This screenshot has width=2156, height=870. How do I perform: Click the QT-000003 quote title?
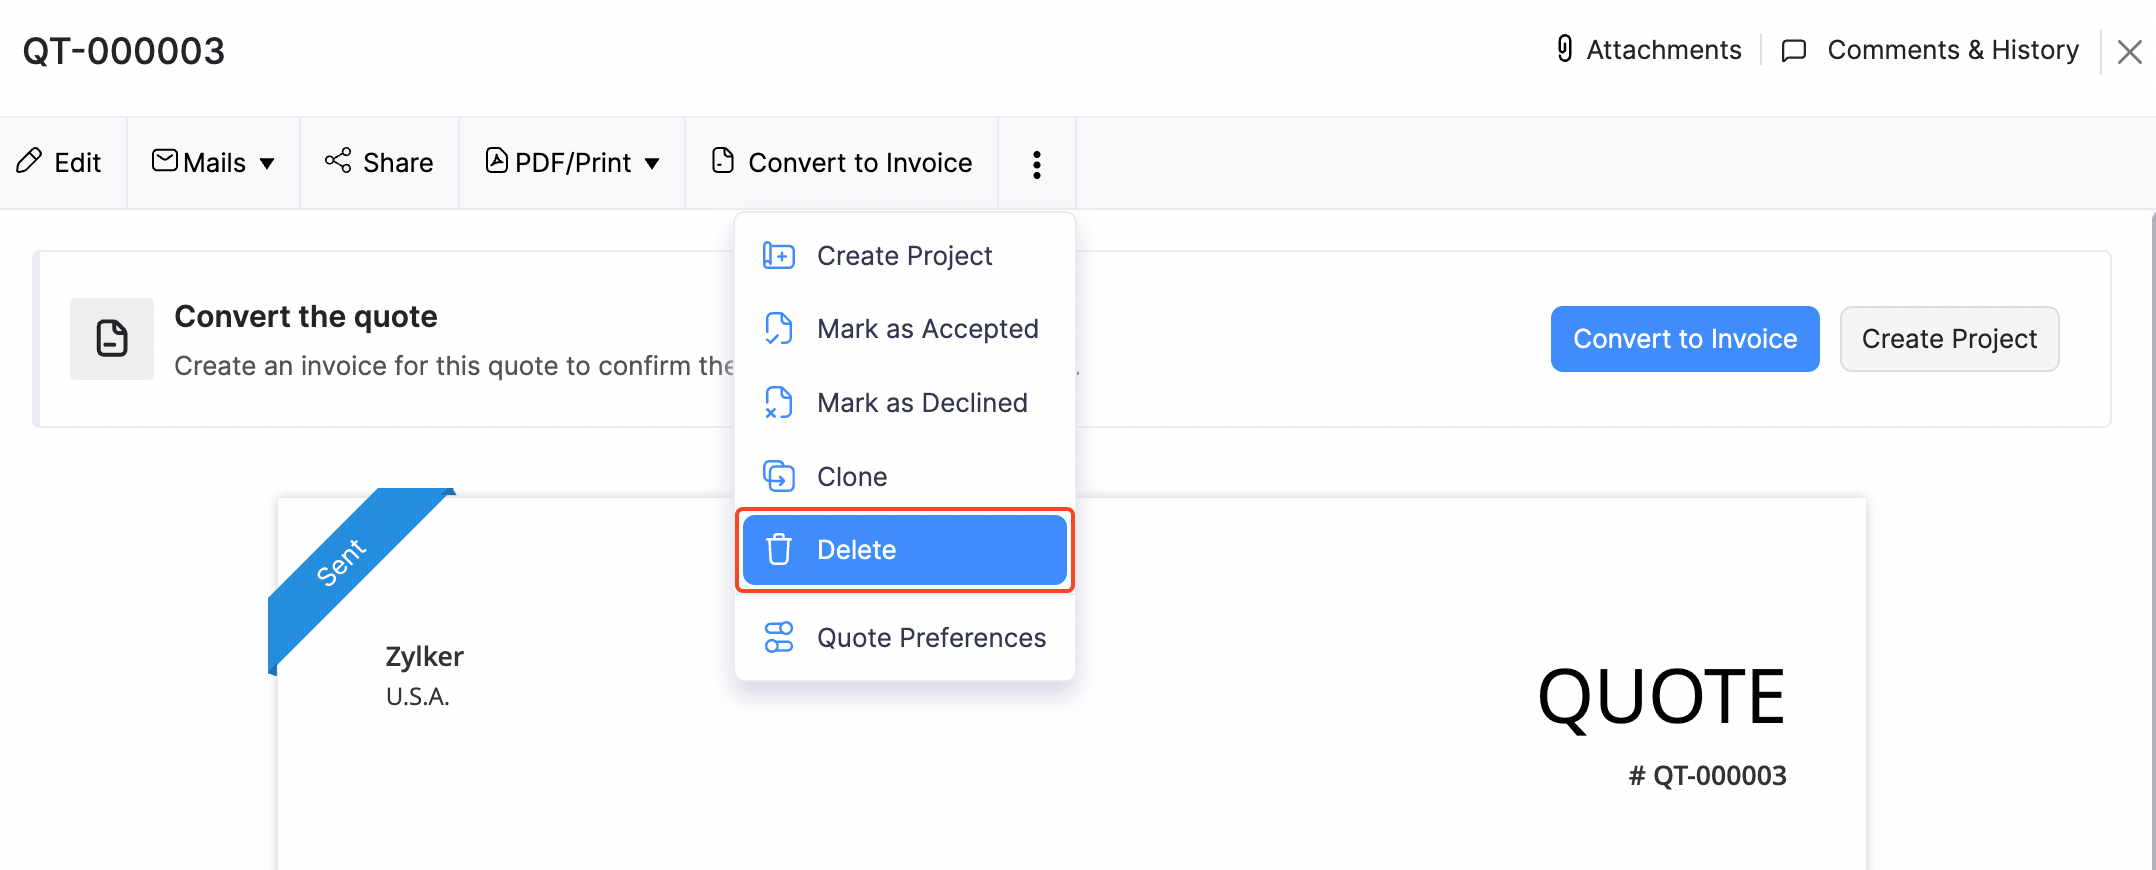[x=124, y=51]
